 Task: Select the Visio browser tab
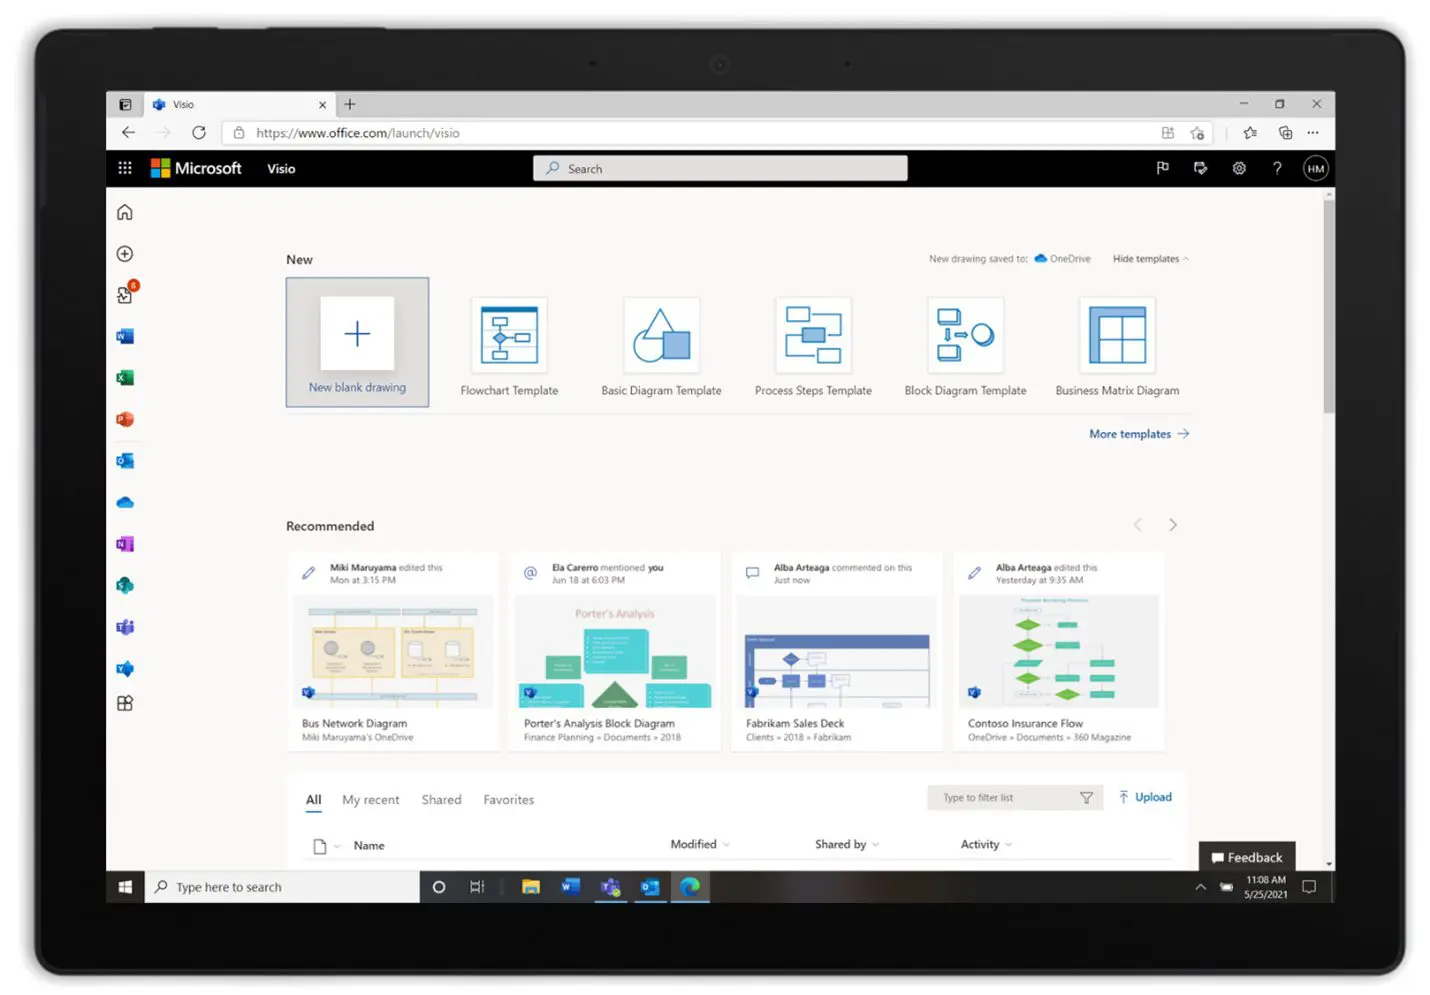[239, 104]
